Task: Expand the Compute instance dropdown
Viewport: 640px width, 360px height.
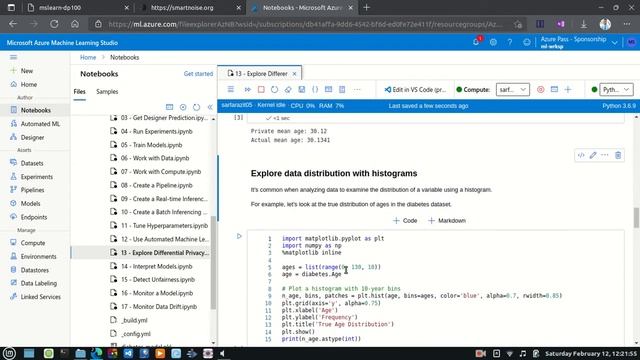Action: point(513,89)
